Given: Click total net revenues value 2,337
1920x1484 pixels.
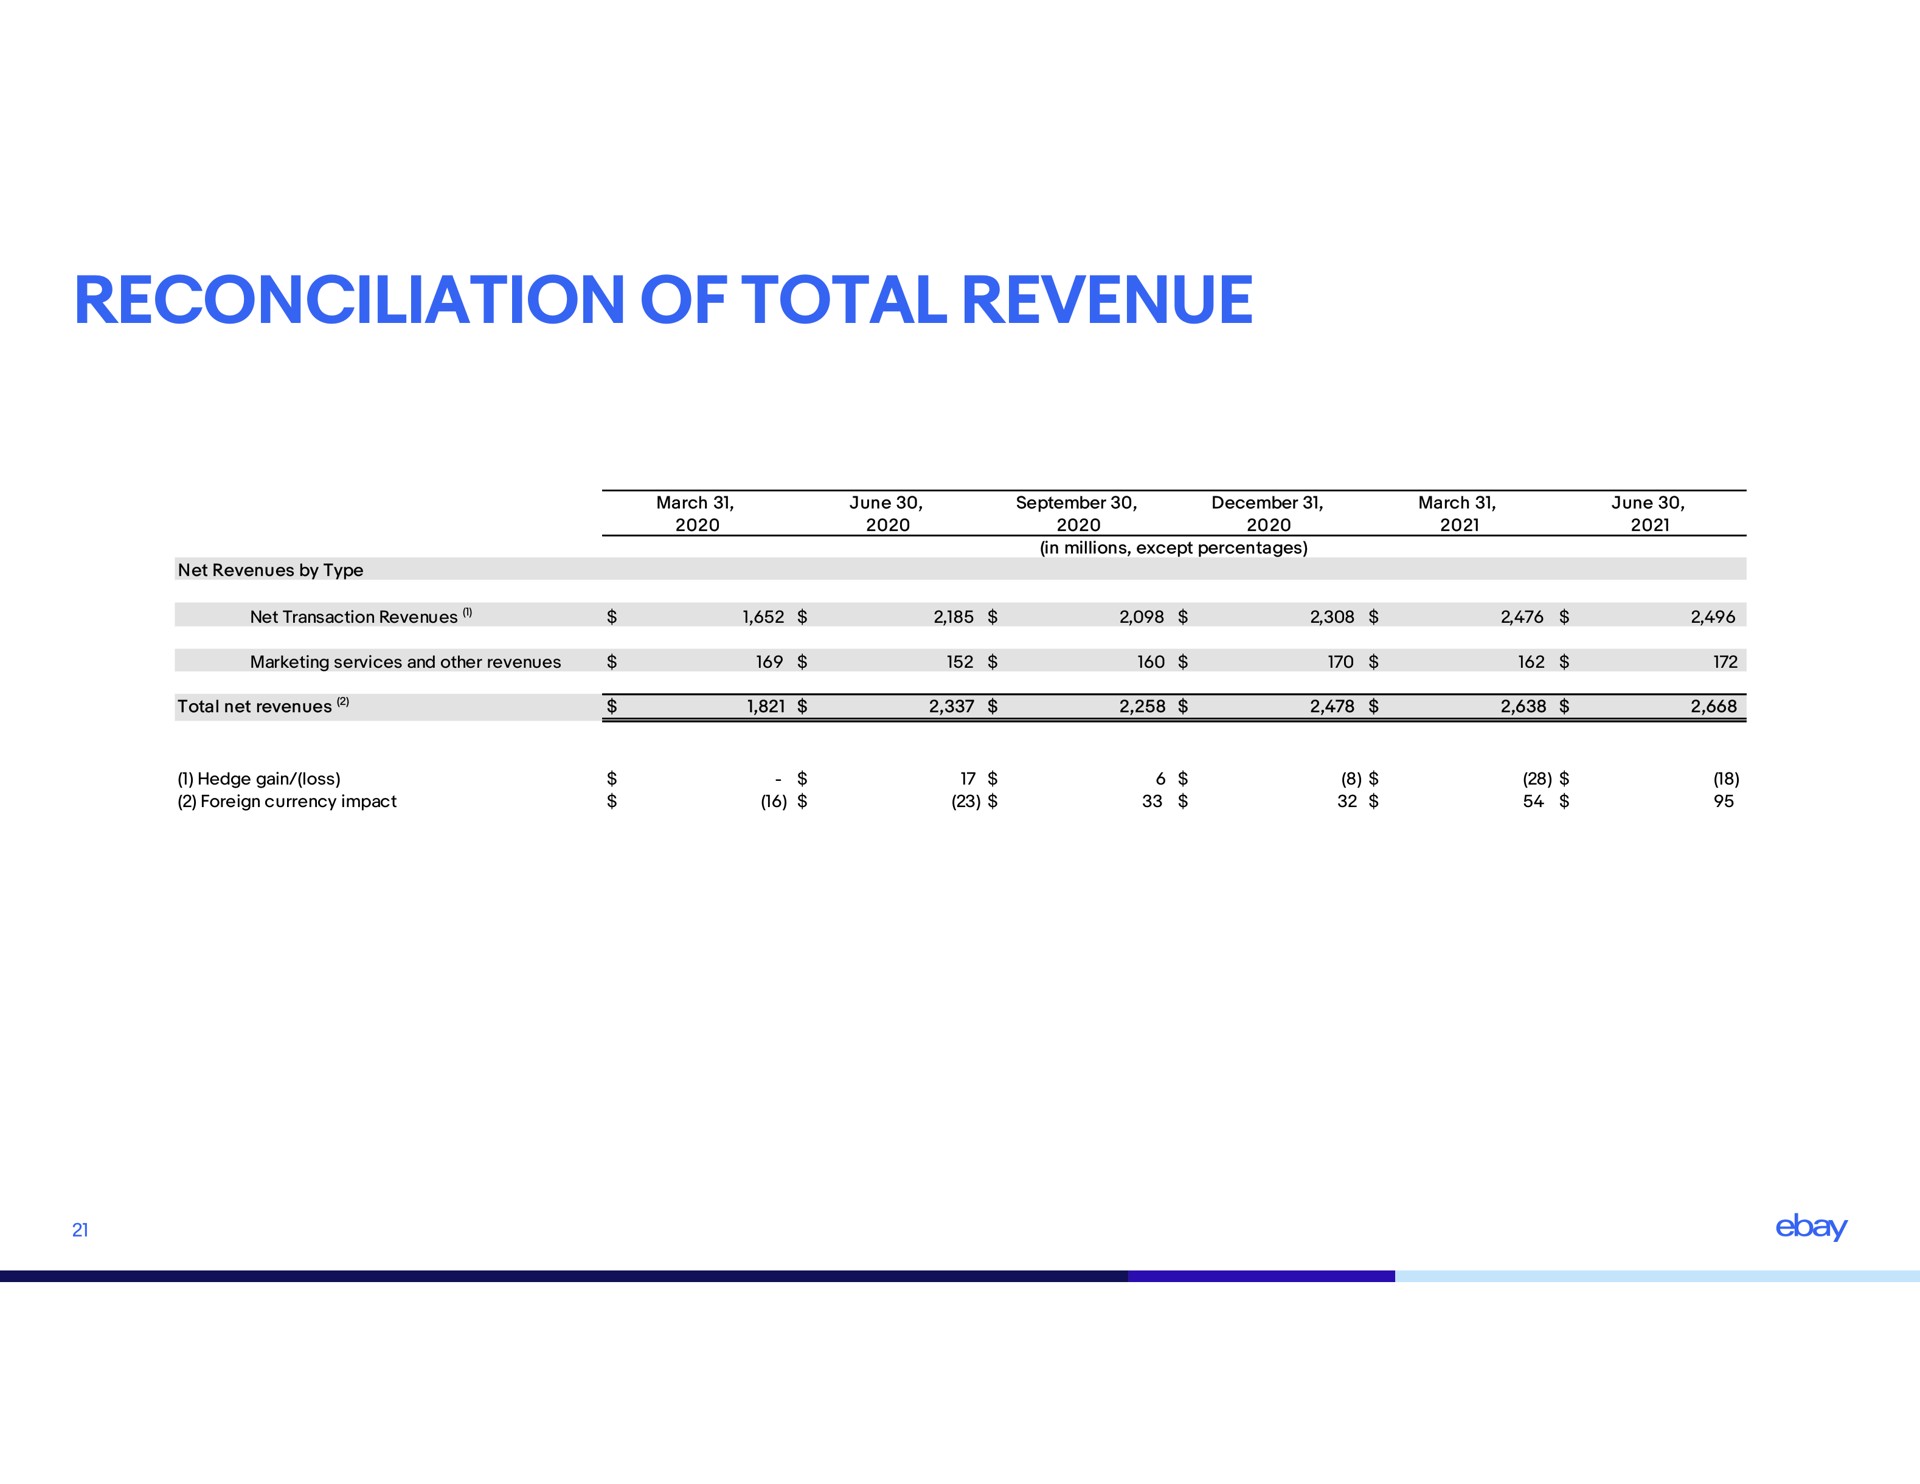Looking at the screenshot, I should point(952,707).
